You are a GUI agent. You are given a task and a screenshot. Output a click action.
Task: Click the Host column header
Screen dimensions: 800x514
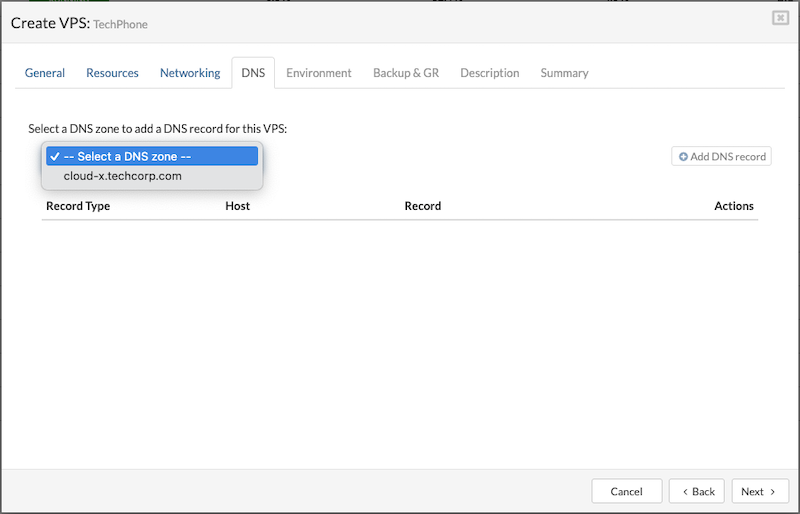click(x=237, y=206)
